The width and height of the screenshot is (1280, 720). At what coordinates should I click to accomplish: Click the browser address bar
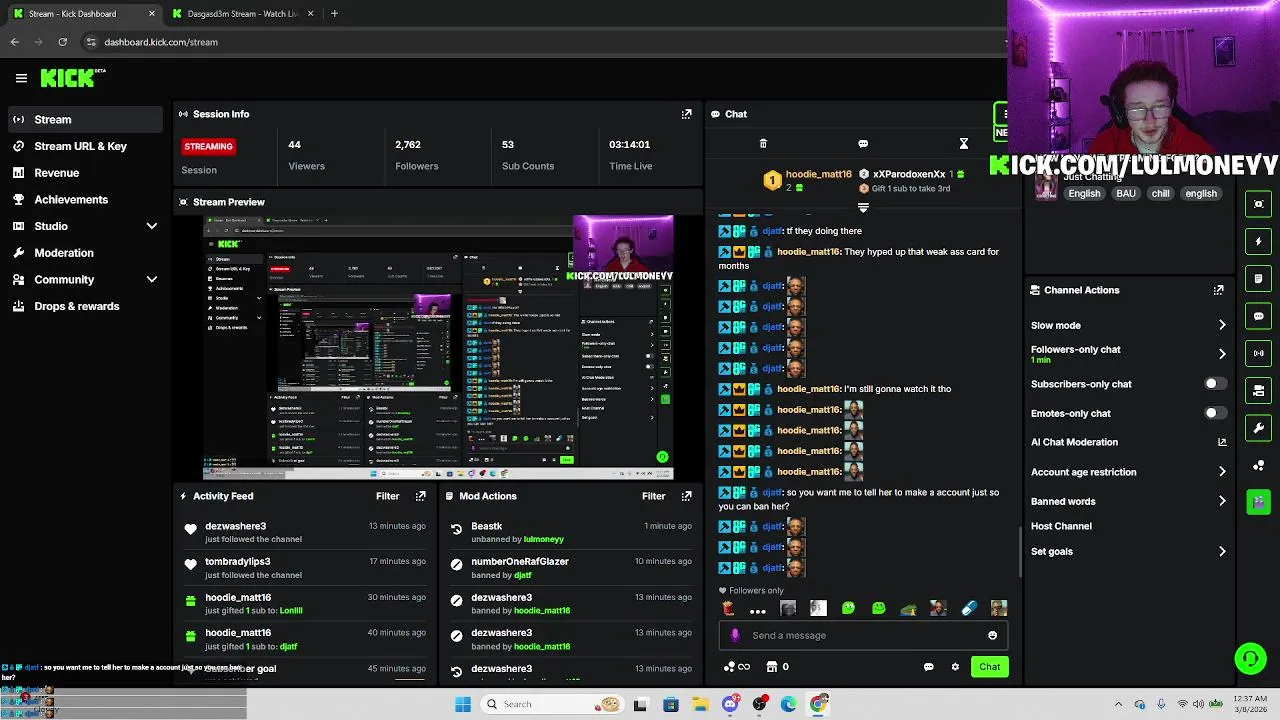(540, 42)
